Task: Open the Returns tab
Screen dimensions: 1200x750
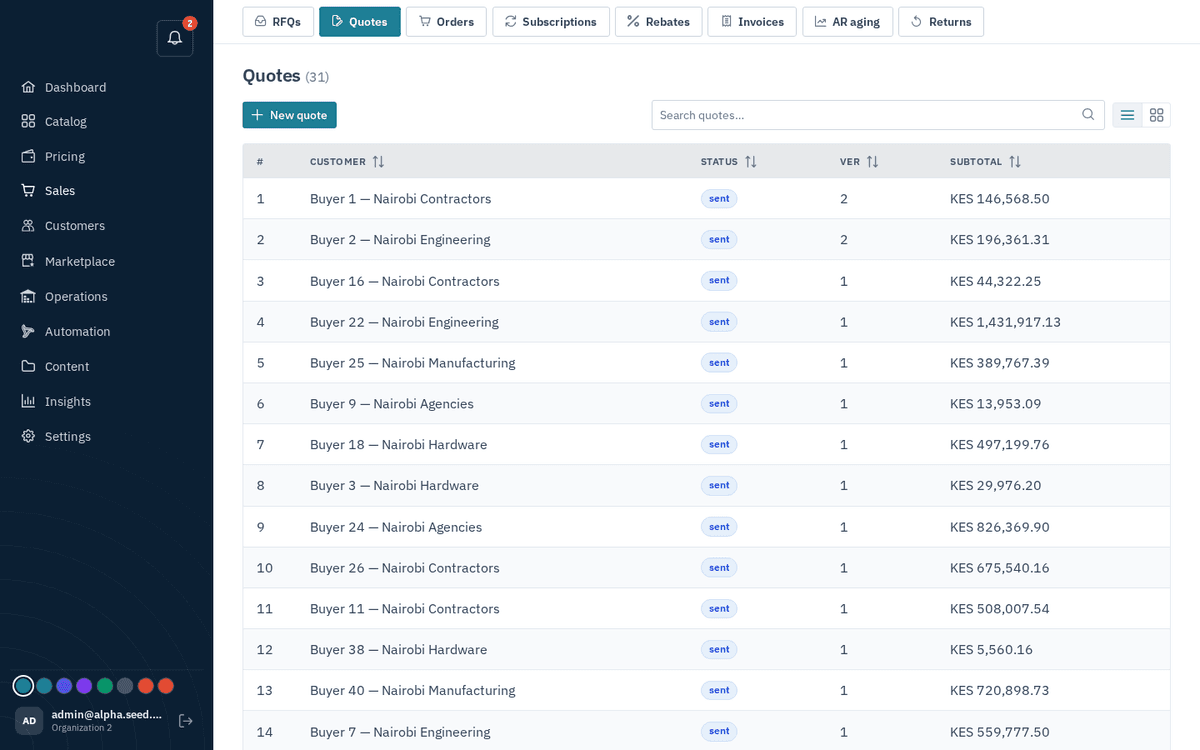Action: 941,22
